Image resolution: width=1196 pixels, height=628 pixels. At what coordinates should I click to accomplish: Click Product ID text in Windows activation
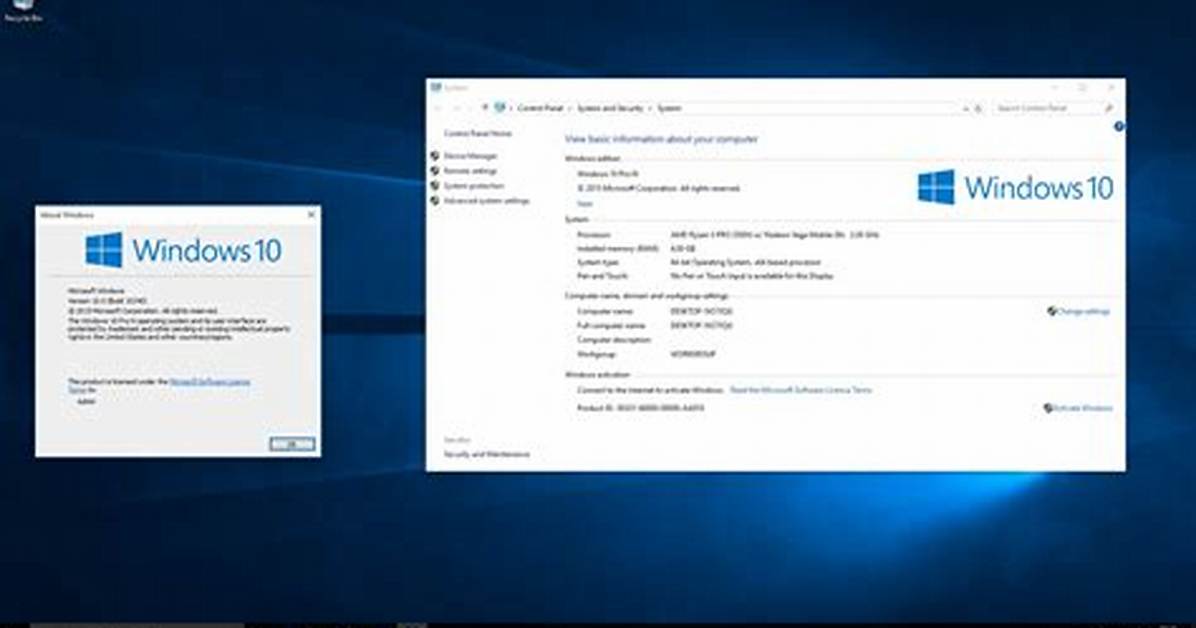641,408
